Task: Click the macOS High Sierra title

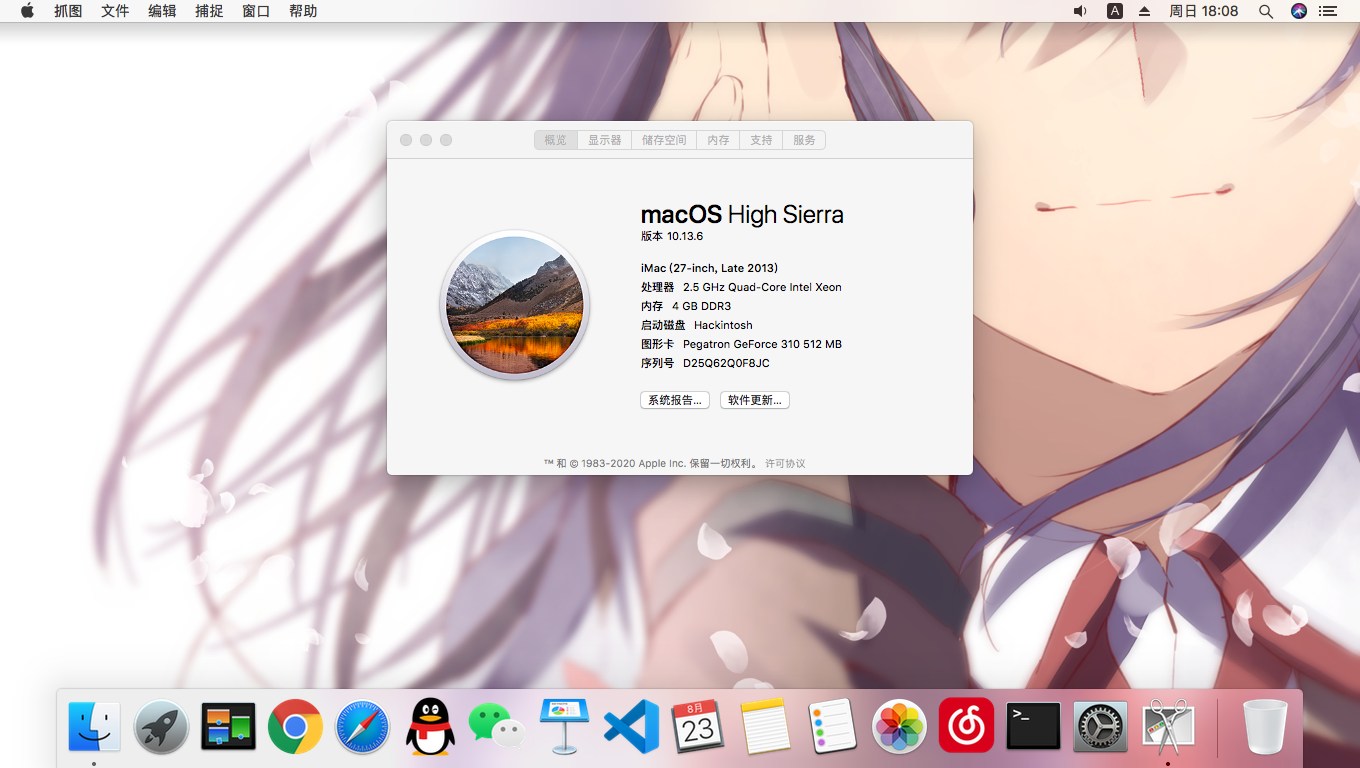Action: (742, 215)
